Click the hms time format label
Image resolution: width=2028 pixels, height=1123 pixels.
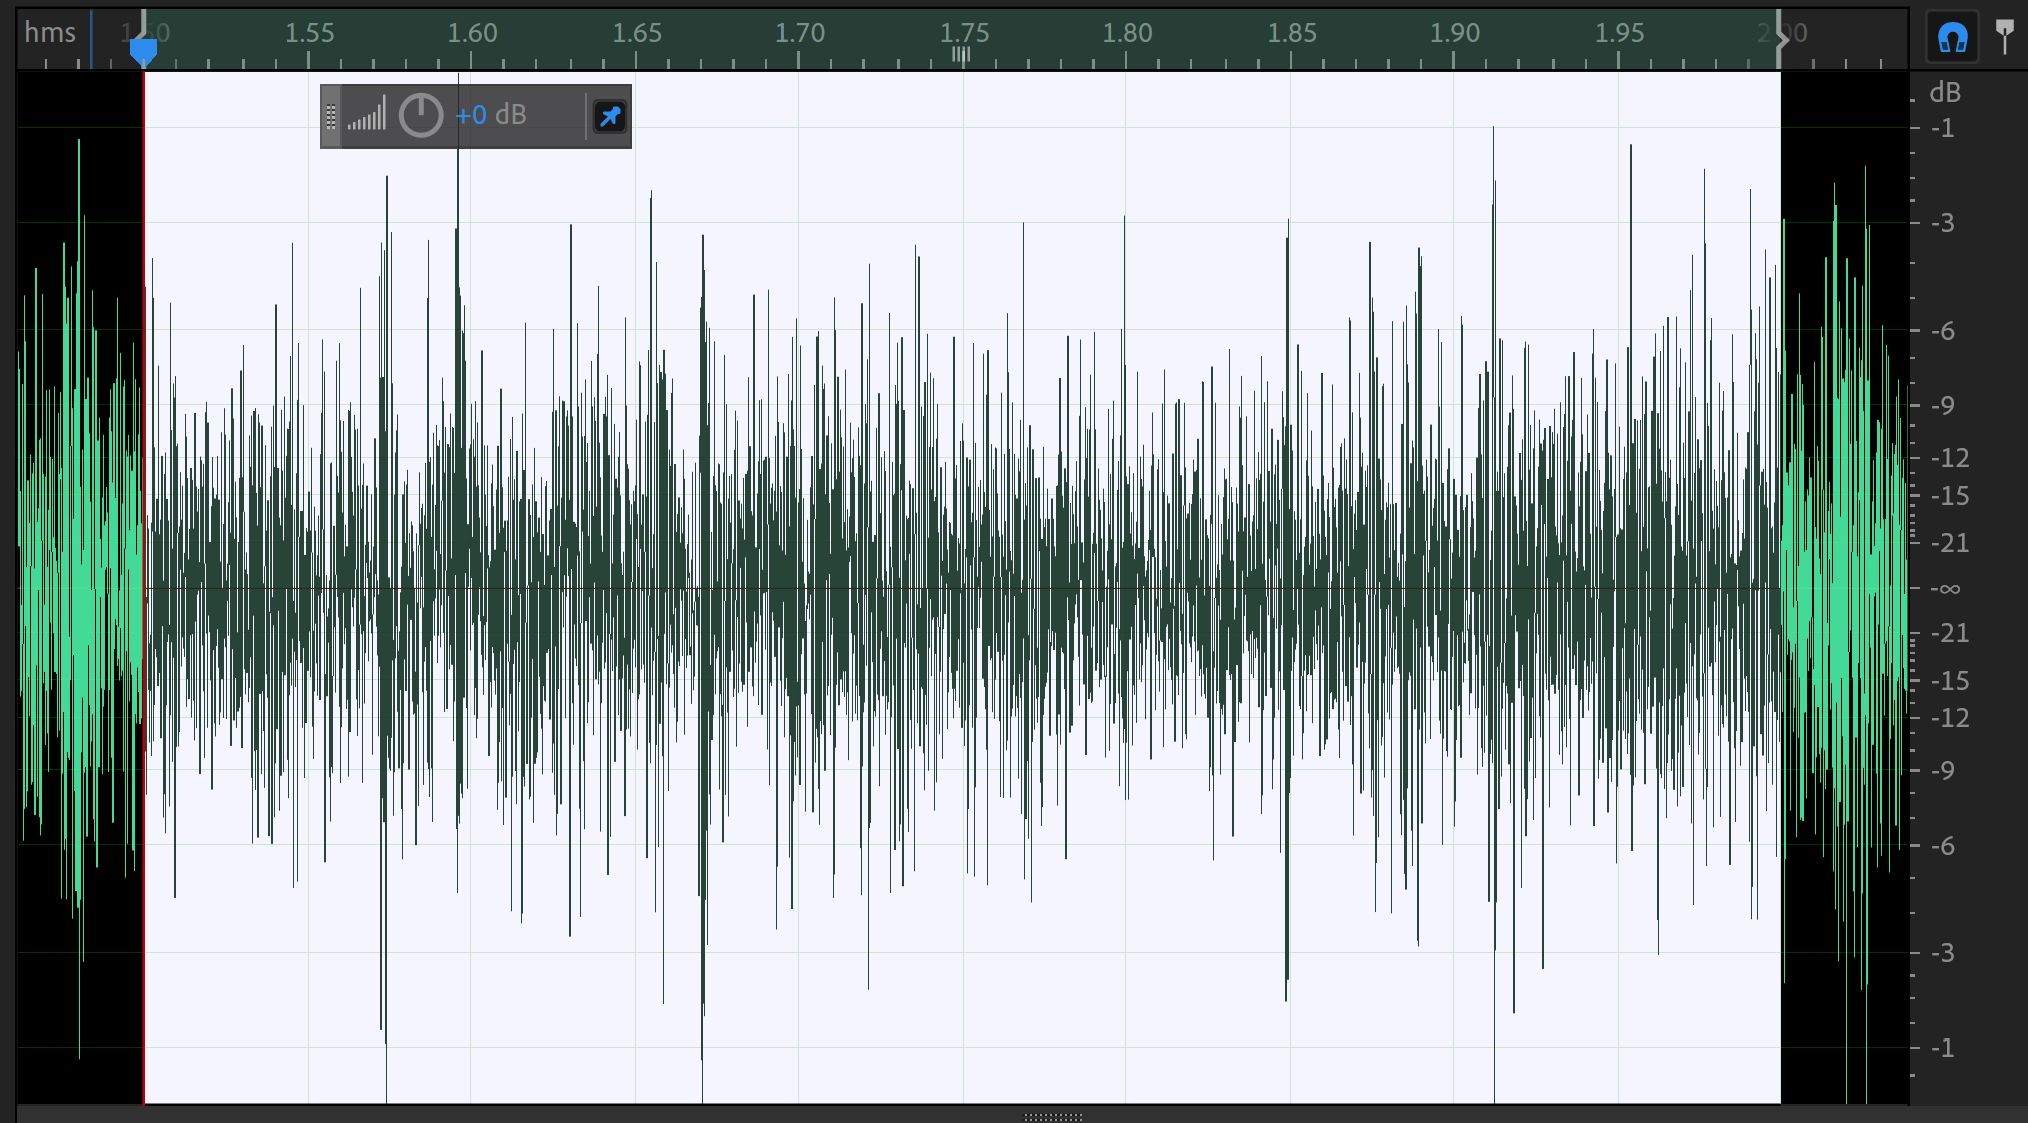50,33
